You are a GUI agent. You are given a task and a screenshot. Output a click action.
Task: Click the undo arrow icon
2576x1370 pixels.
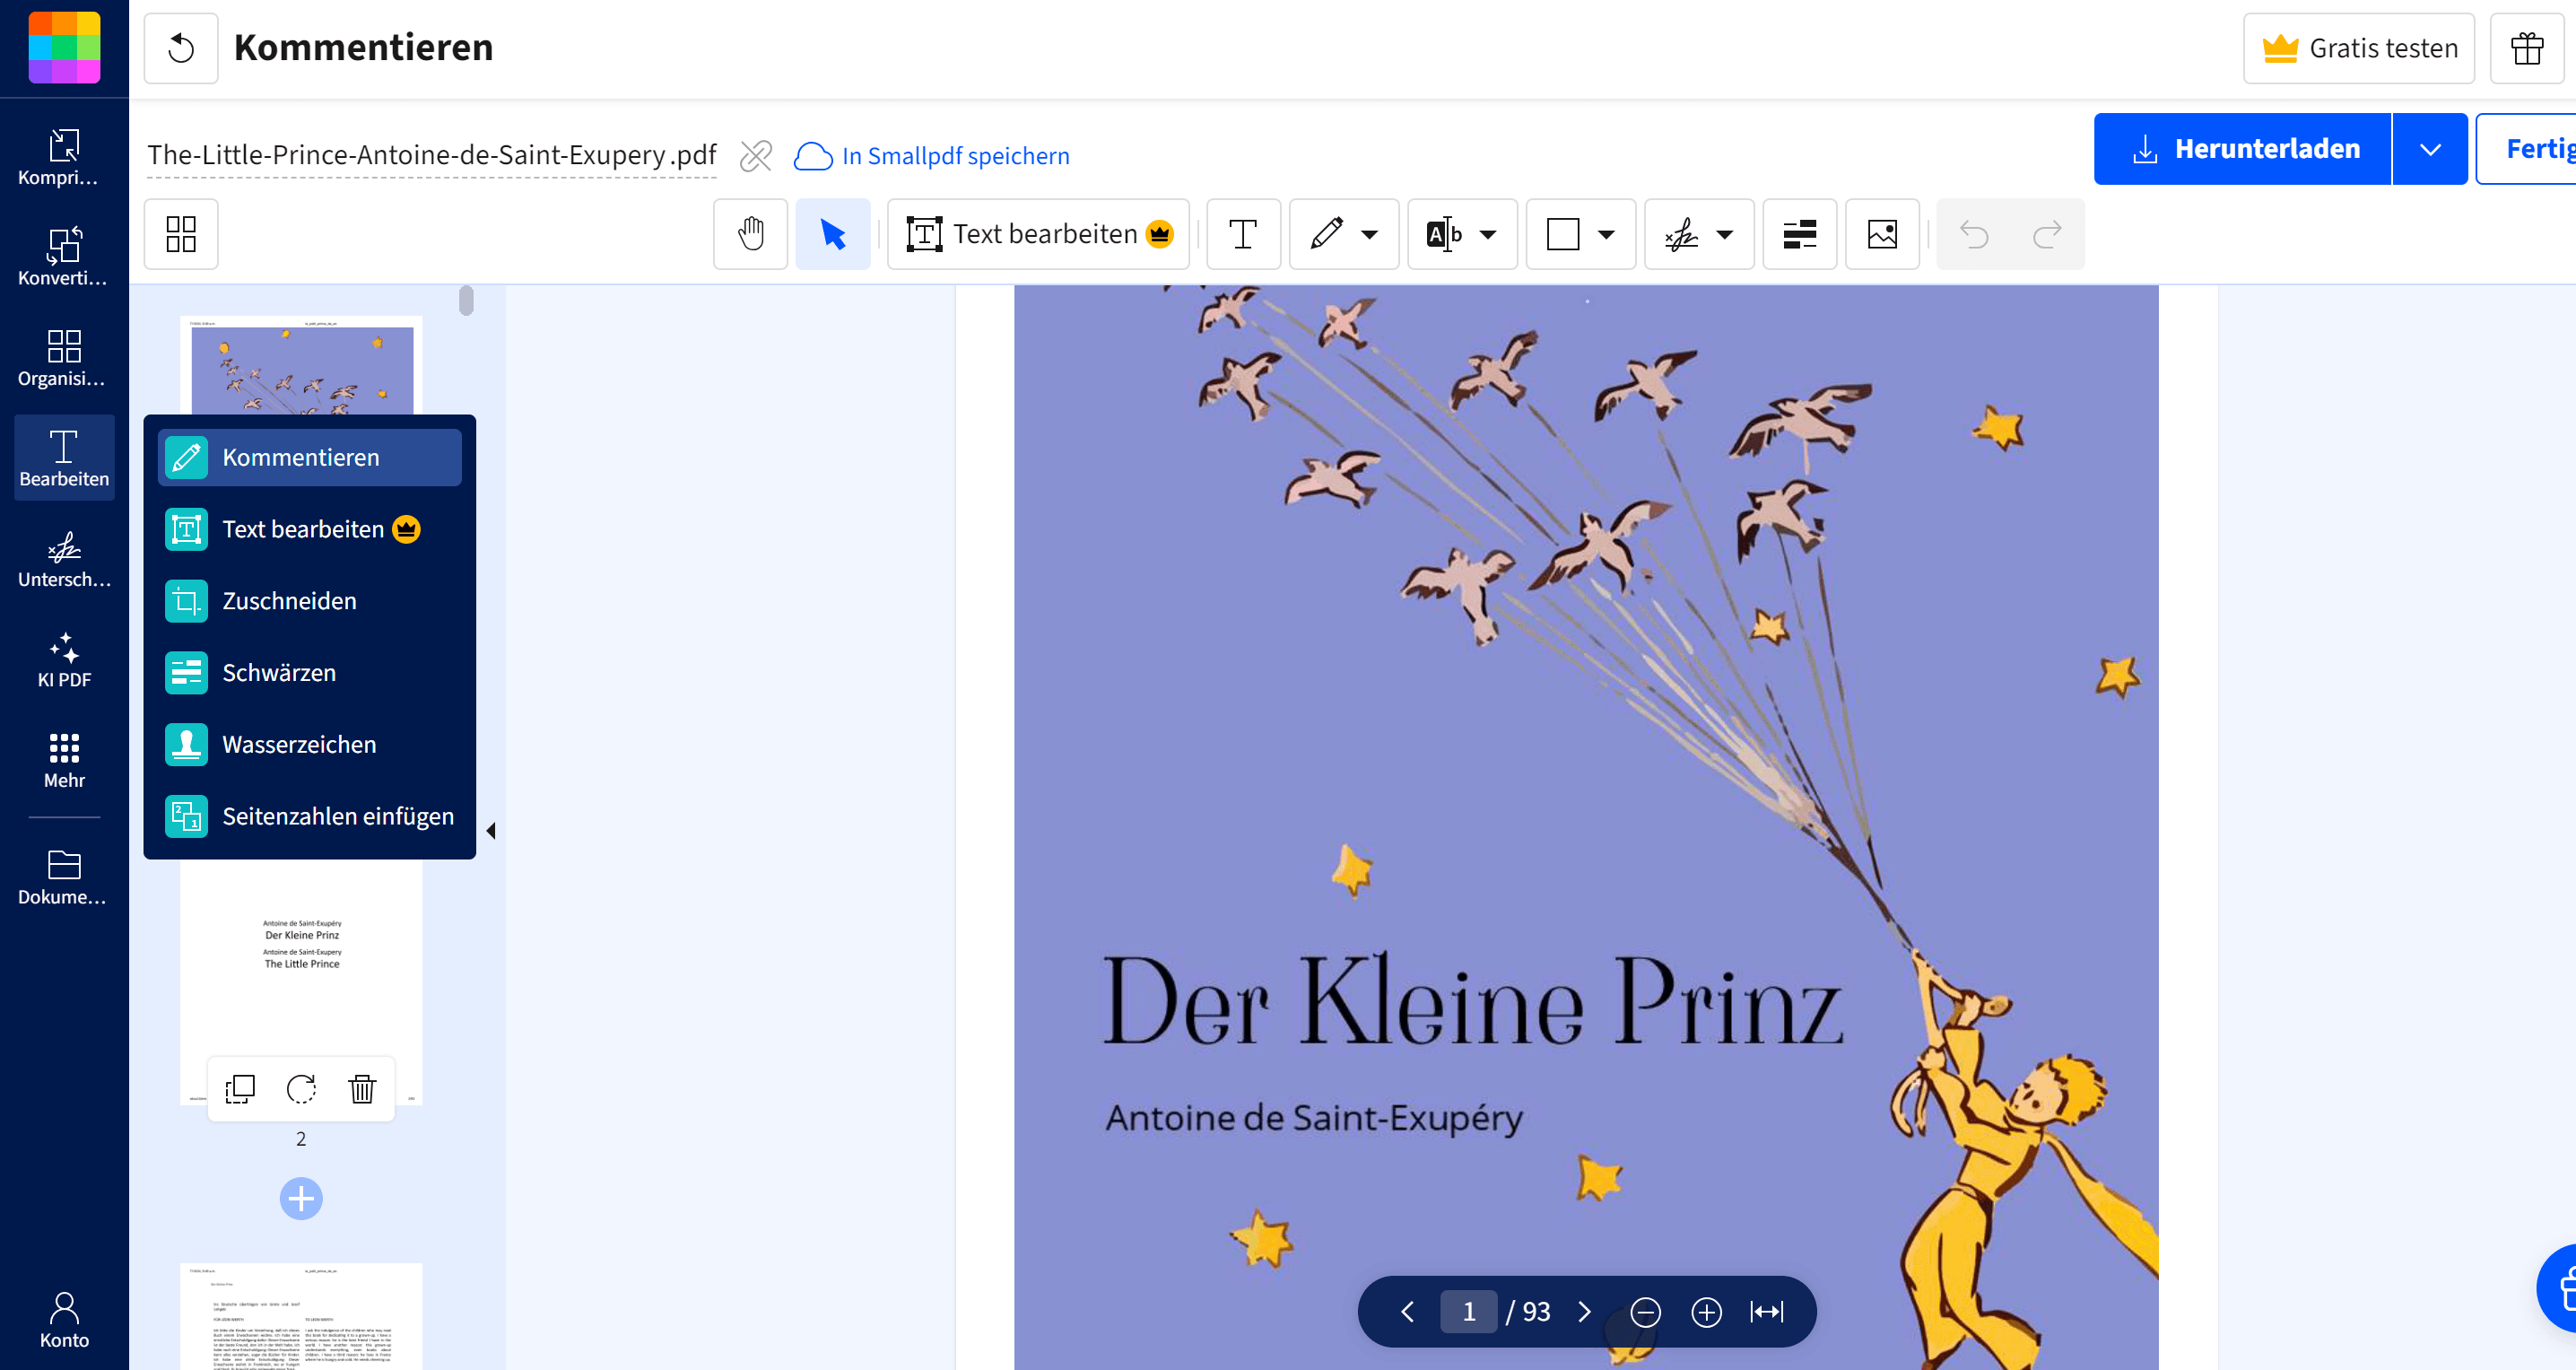point(1975,233)
